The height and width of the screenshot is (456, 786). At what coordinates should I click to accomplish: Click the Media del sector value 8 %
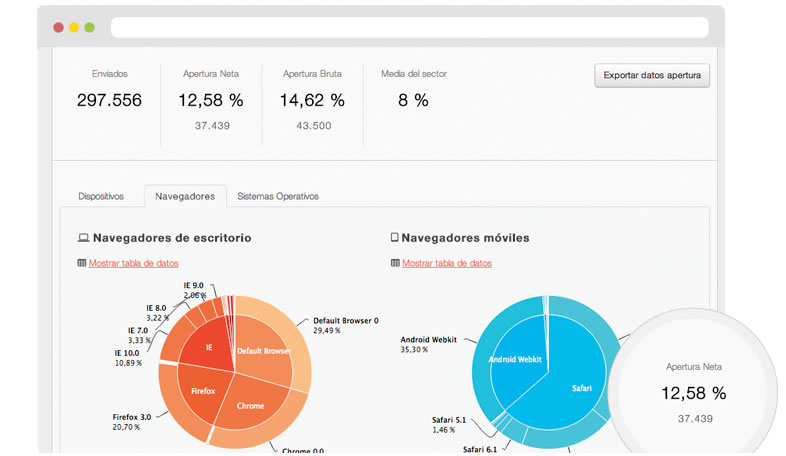(x=414, y=100)
